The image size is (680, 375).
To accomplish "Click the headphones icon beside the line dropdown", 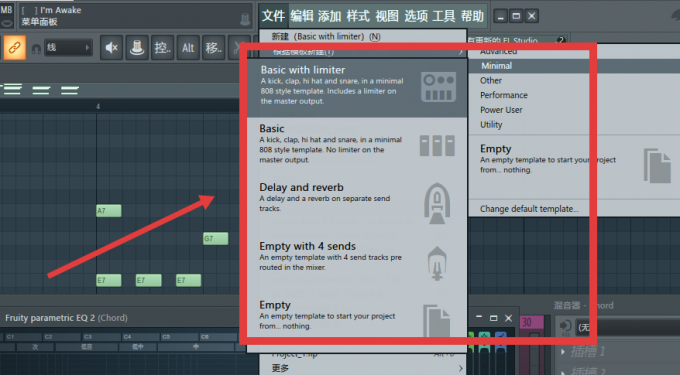I will pos(36,49).
